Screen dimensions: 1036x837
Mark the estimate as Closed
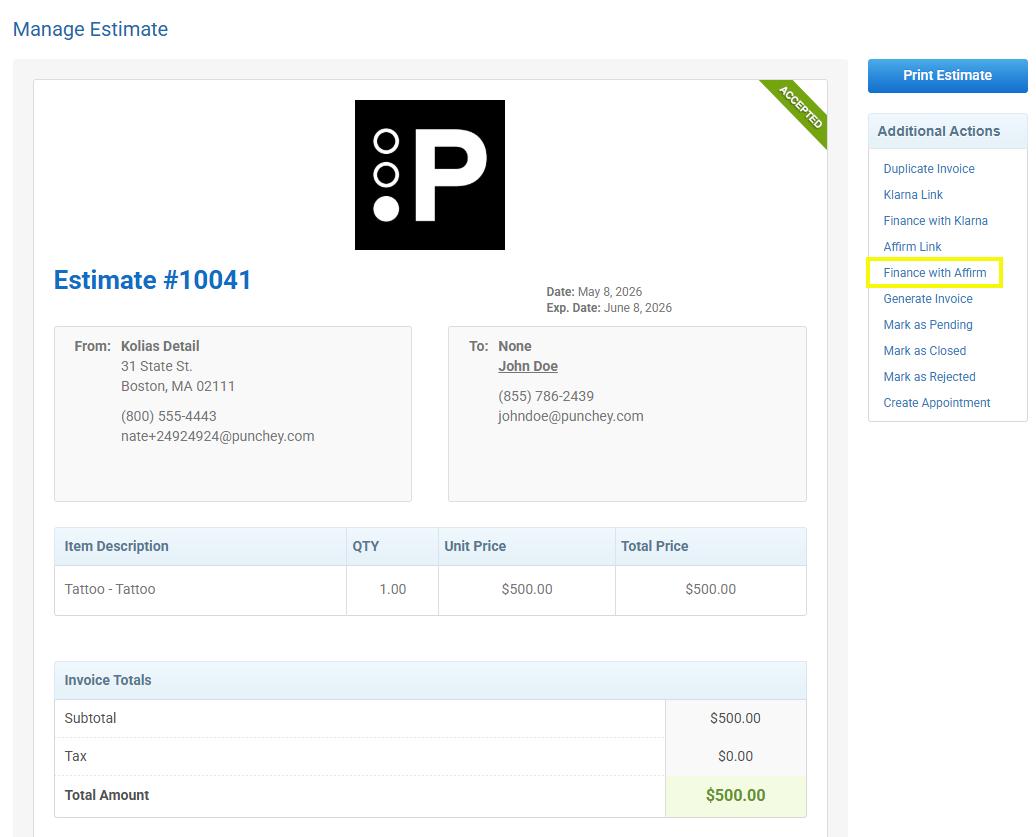924,351
